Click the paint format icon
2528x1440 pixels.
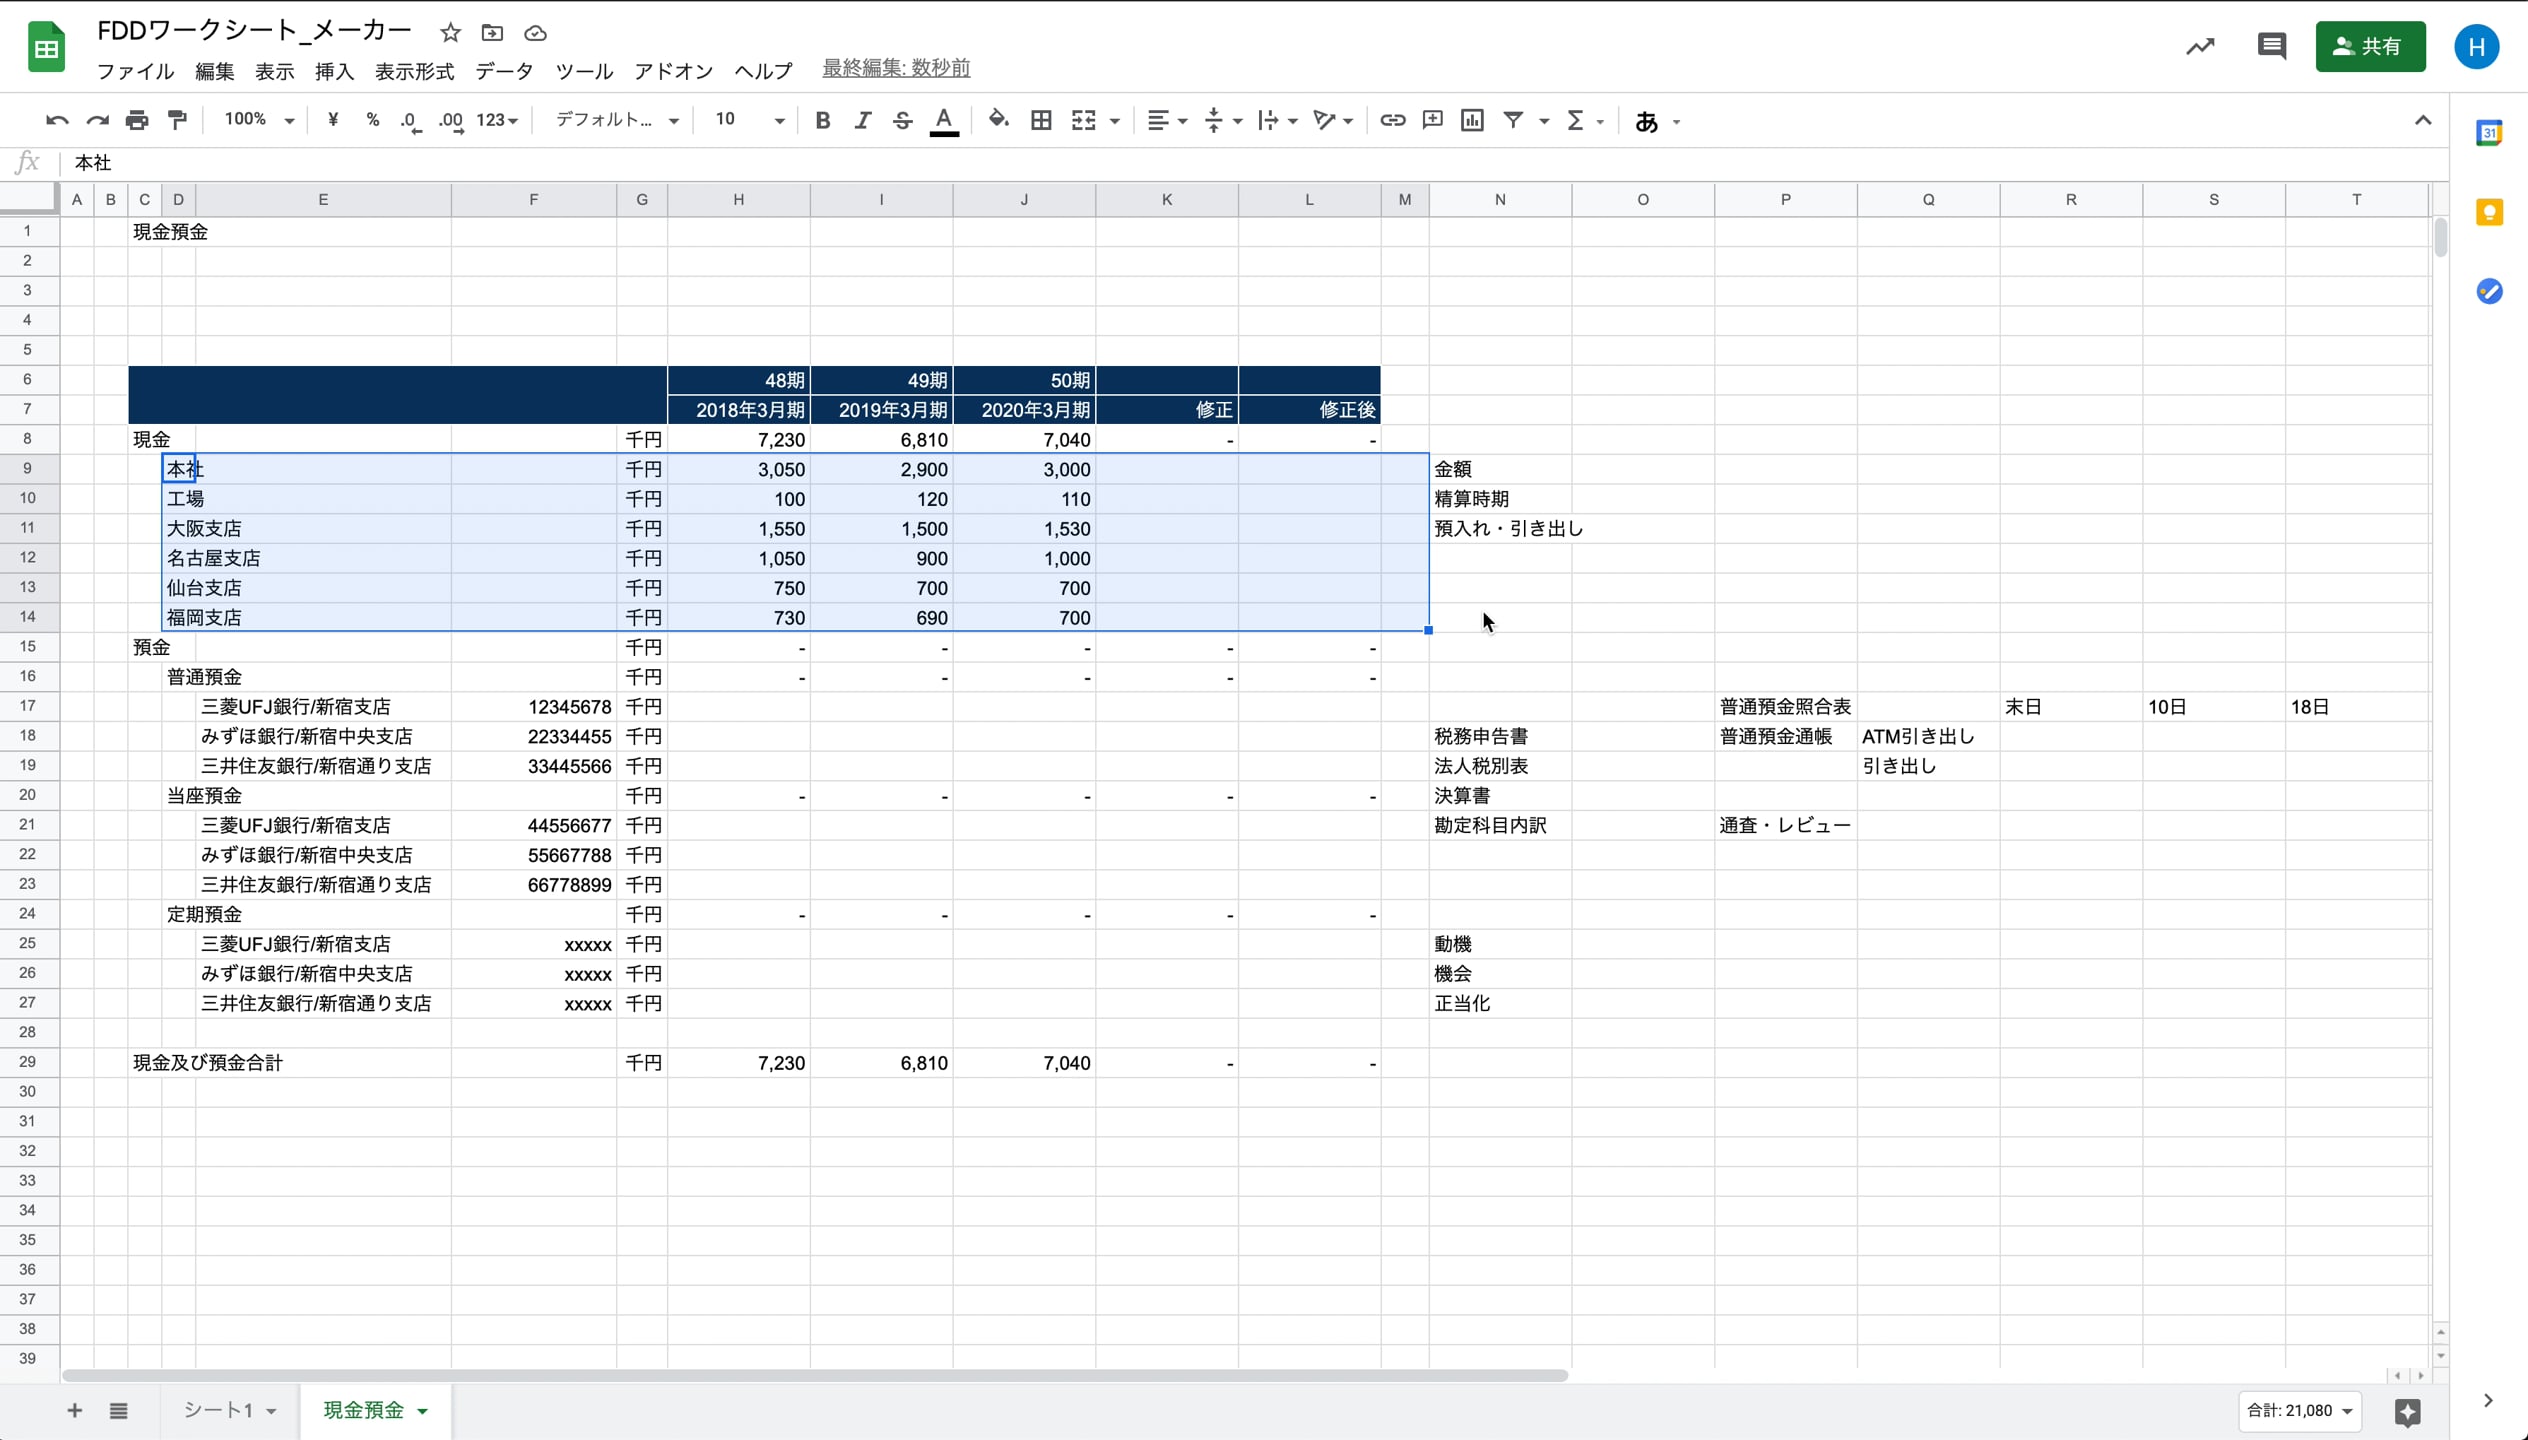coord(178,121)
